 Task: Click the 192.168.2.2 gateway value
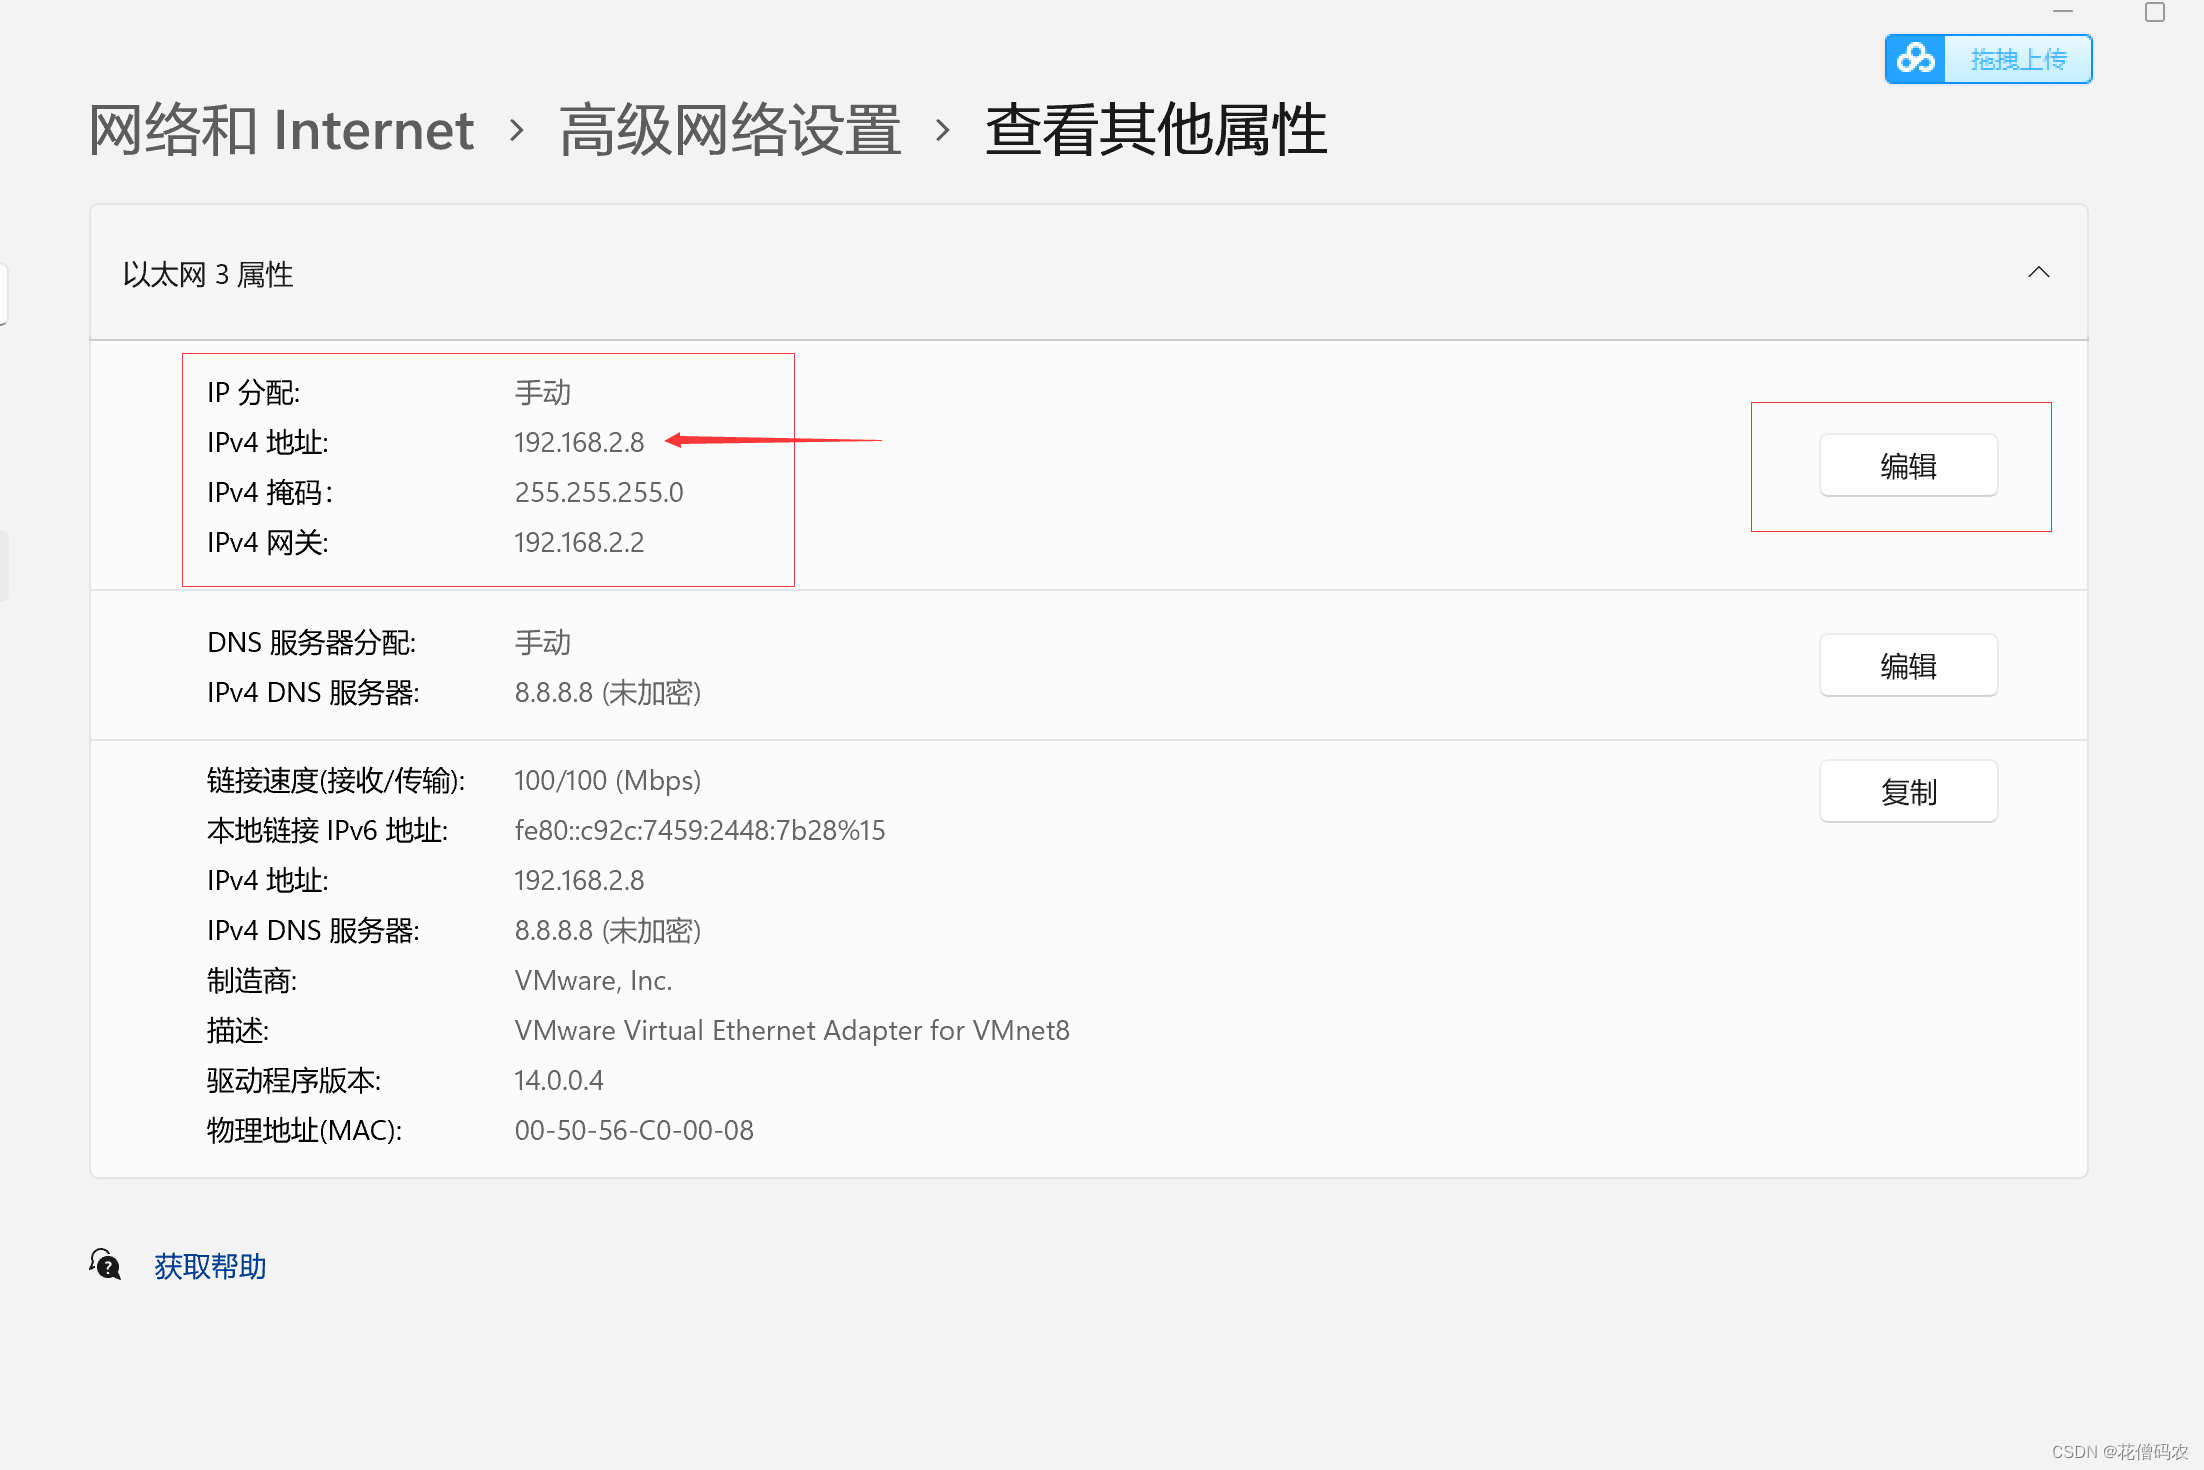579,542
